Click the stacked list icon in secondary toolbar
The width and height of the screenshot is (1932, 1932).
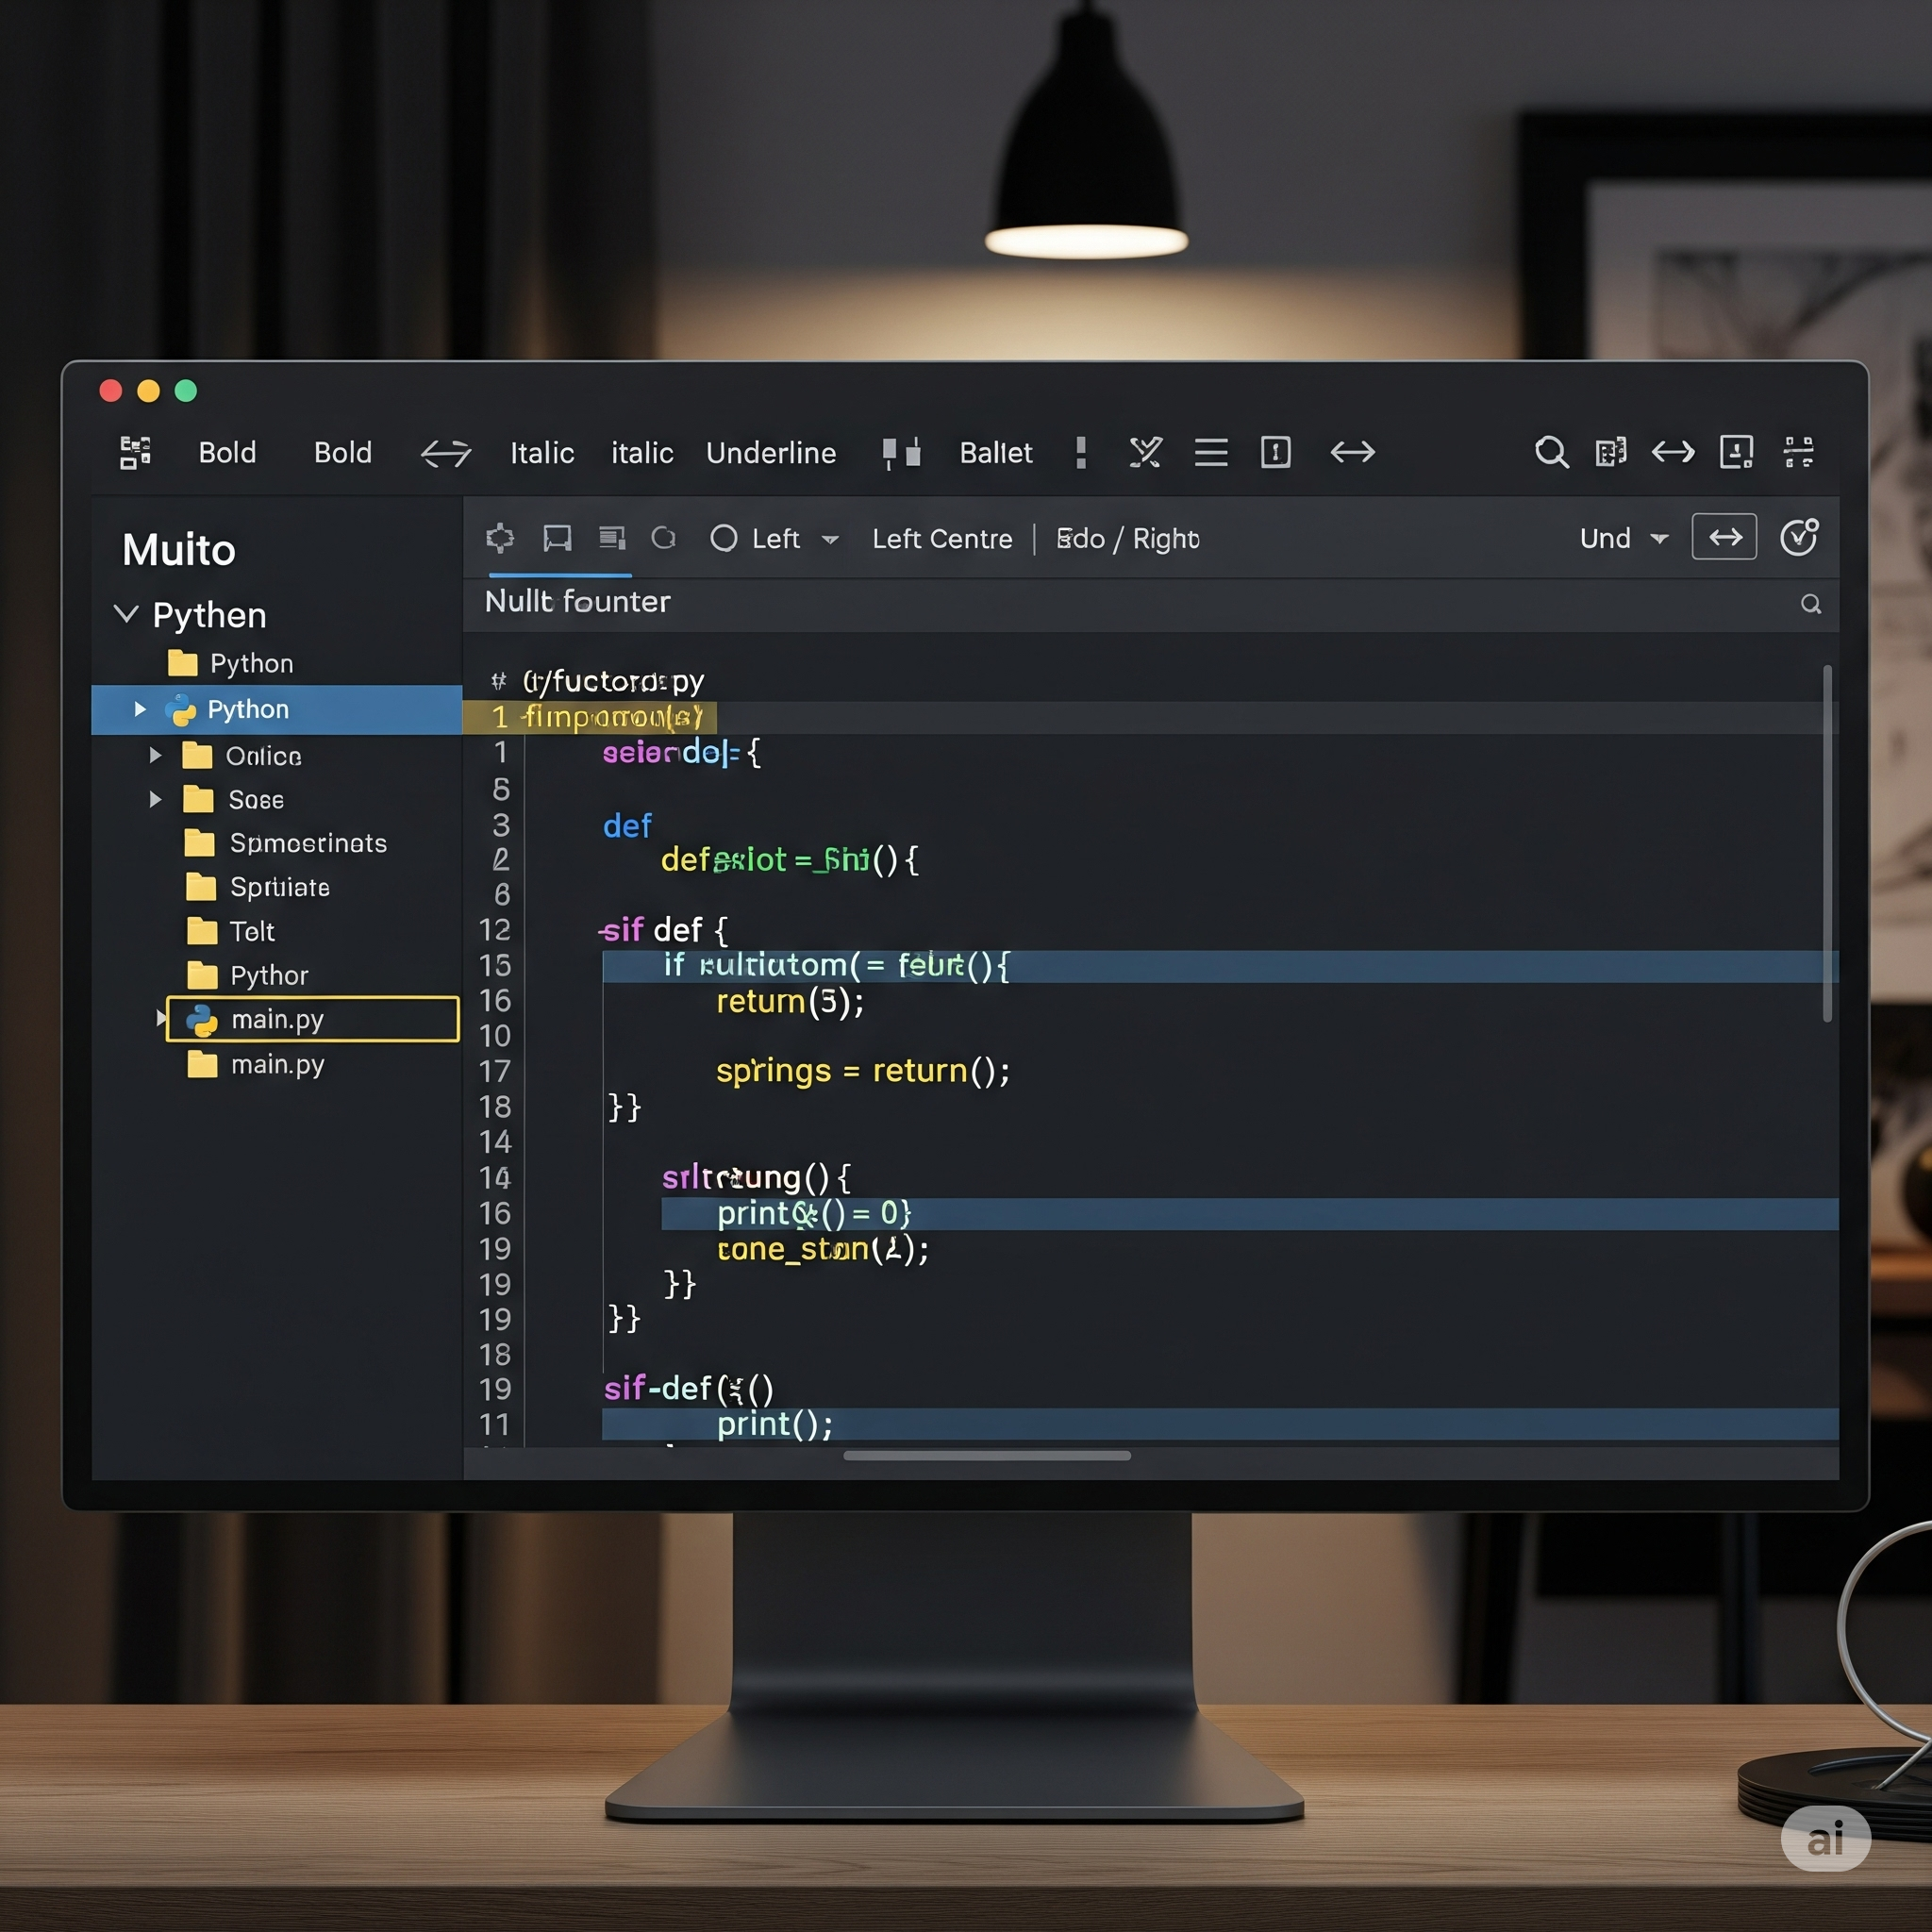612,538
